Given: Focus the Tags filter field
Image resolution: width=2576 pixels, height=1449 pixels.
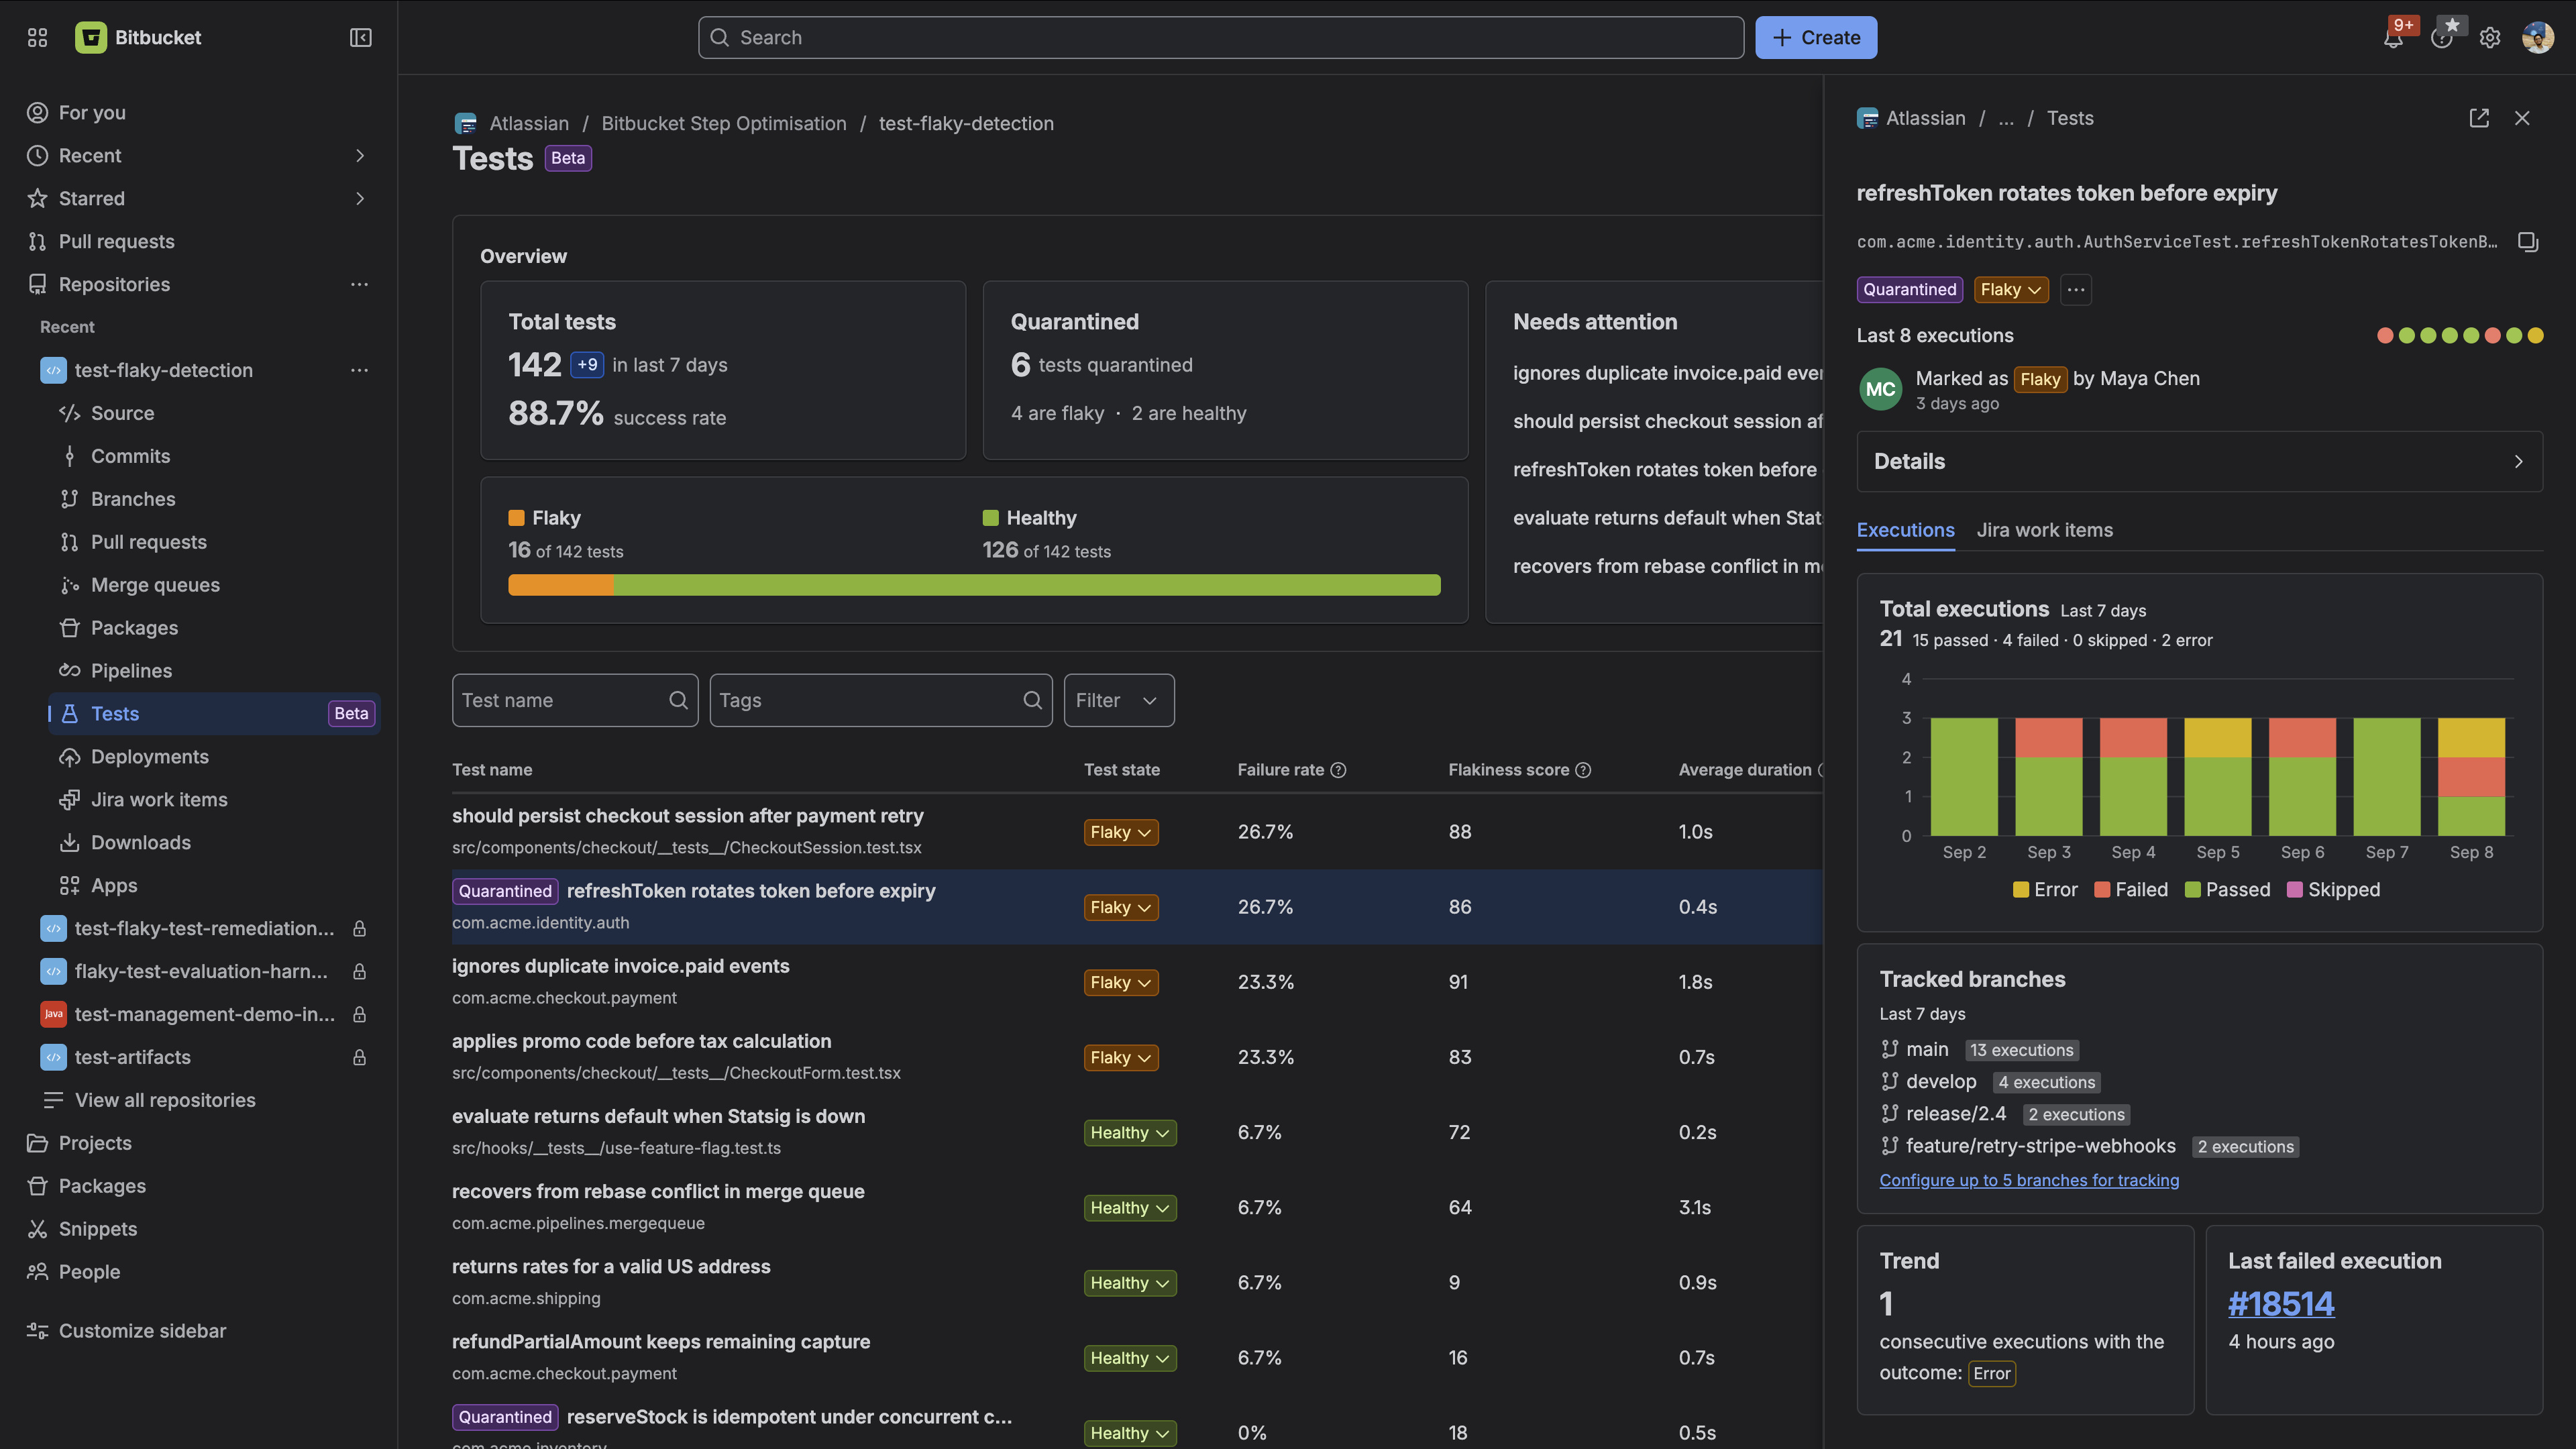Looking at the screenshot, I should (x=881, y=700).
